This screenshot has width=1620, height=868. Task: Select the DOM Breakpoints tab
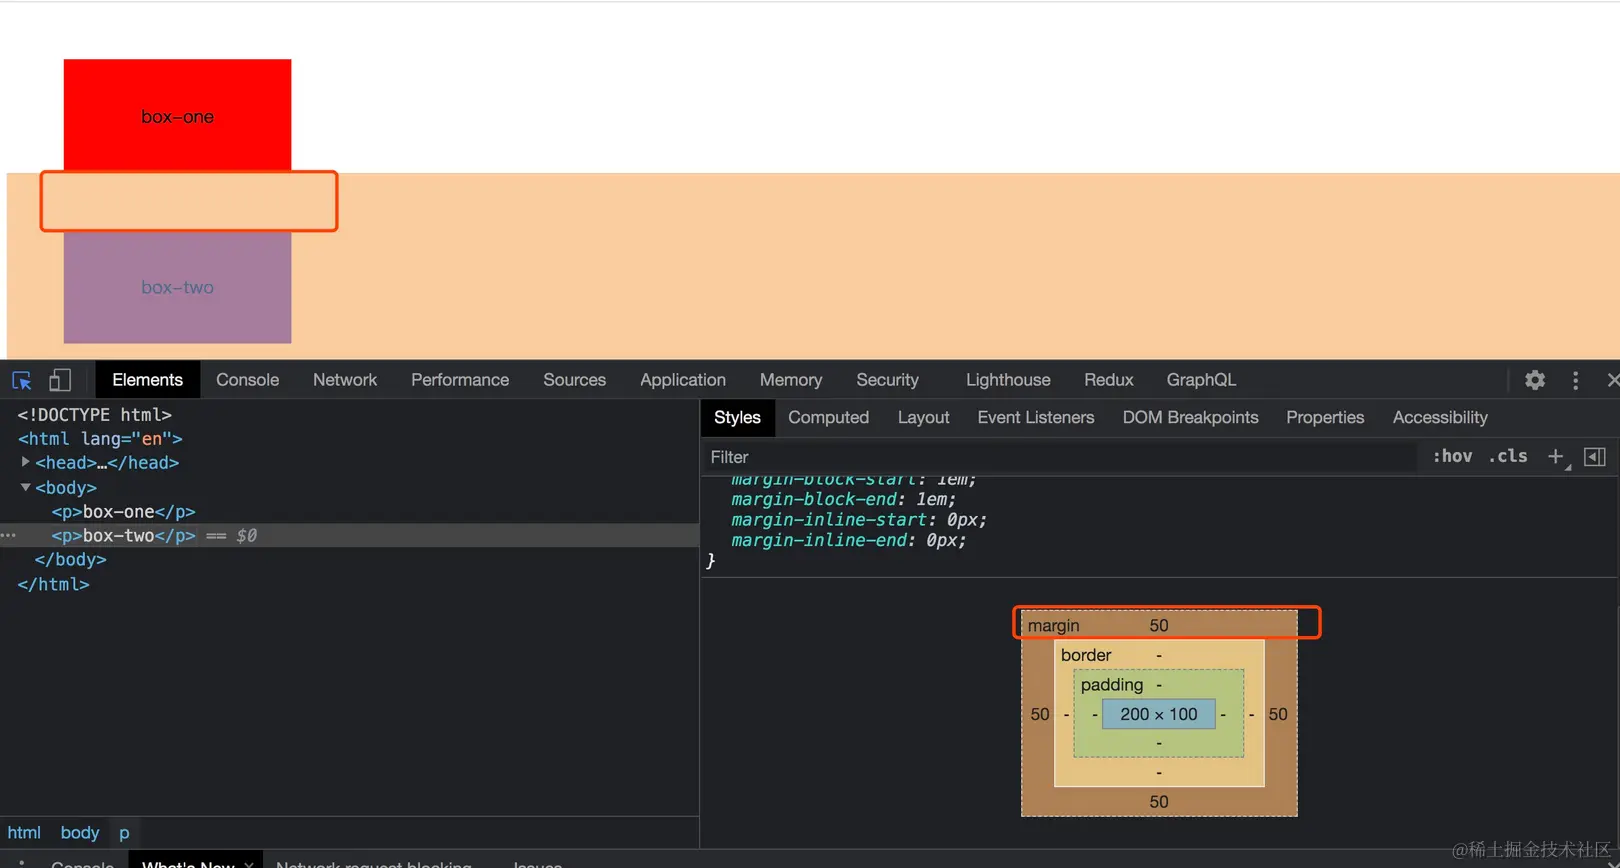tap(1190, 417)
